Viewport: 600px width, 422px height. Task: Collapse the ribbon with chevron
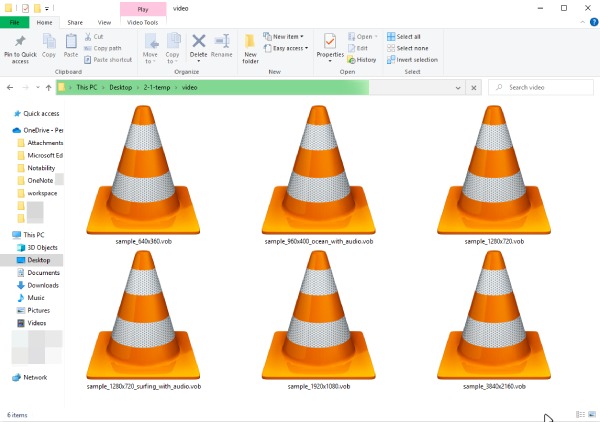582,22
